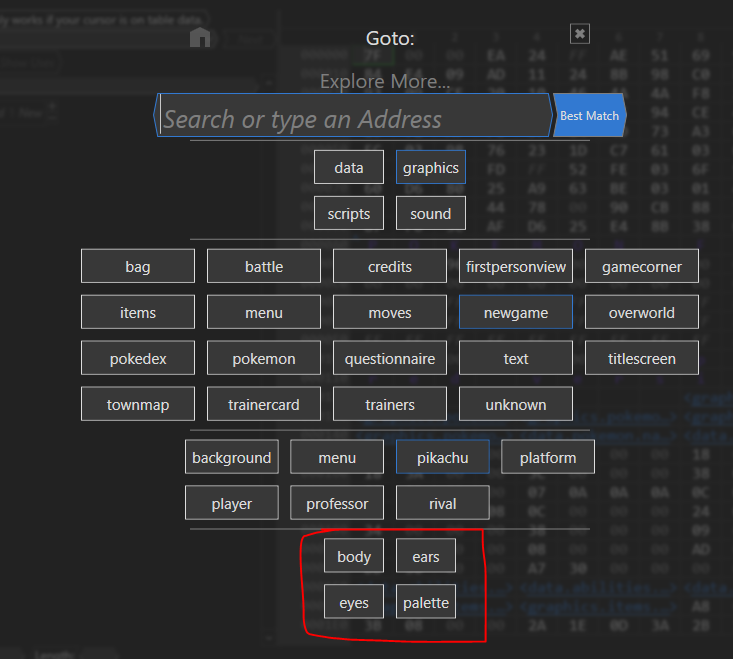Select the newgame subcategory
Image resolution: width=733 pixels, height=659 pixels.
point(516,312)
